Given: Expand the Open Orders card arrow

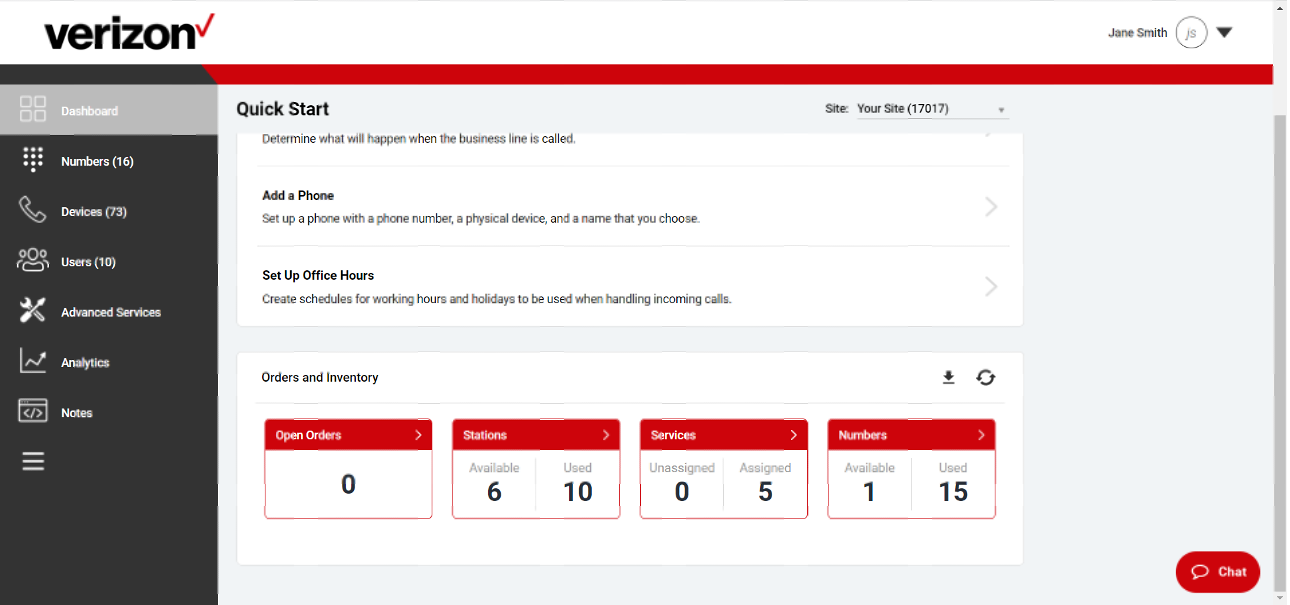Looking at the screenshot, I should point(419,435).
